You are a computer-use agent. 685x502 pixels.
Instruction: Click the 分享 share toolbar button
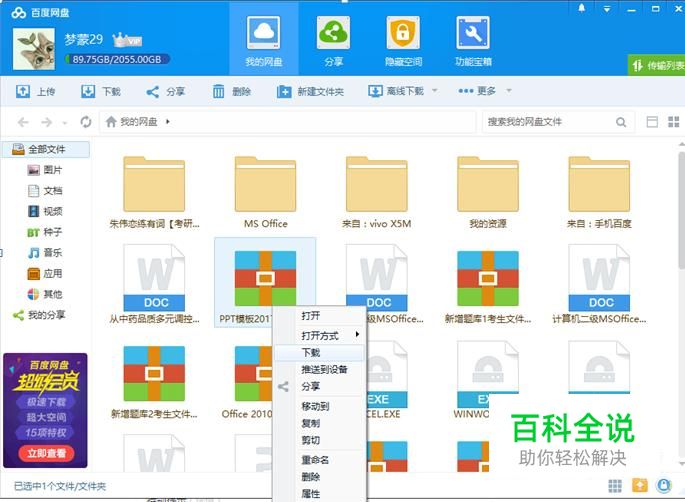coord(166,91)
